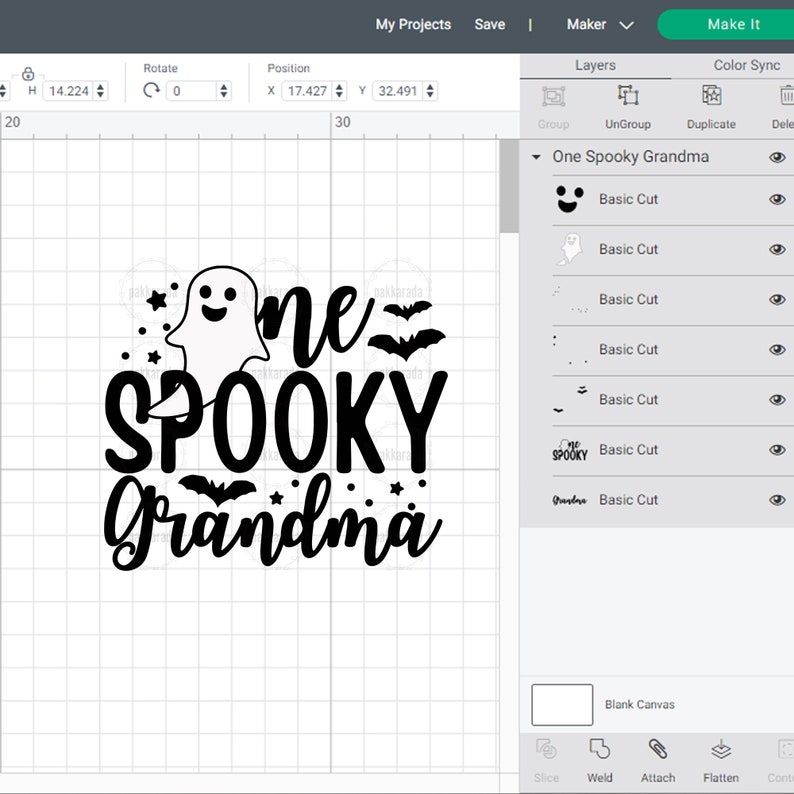Select the bats layer thumbnail
Viewport: 794px width, 794px height.
coord(570,400)
